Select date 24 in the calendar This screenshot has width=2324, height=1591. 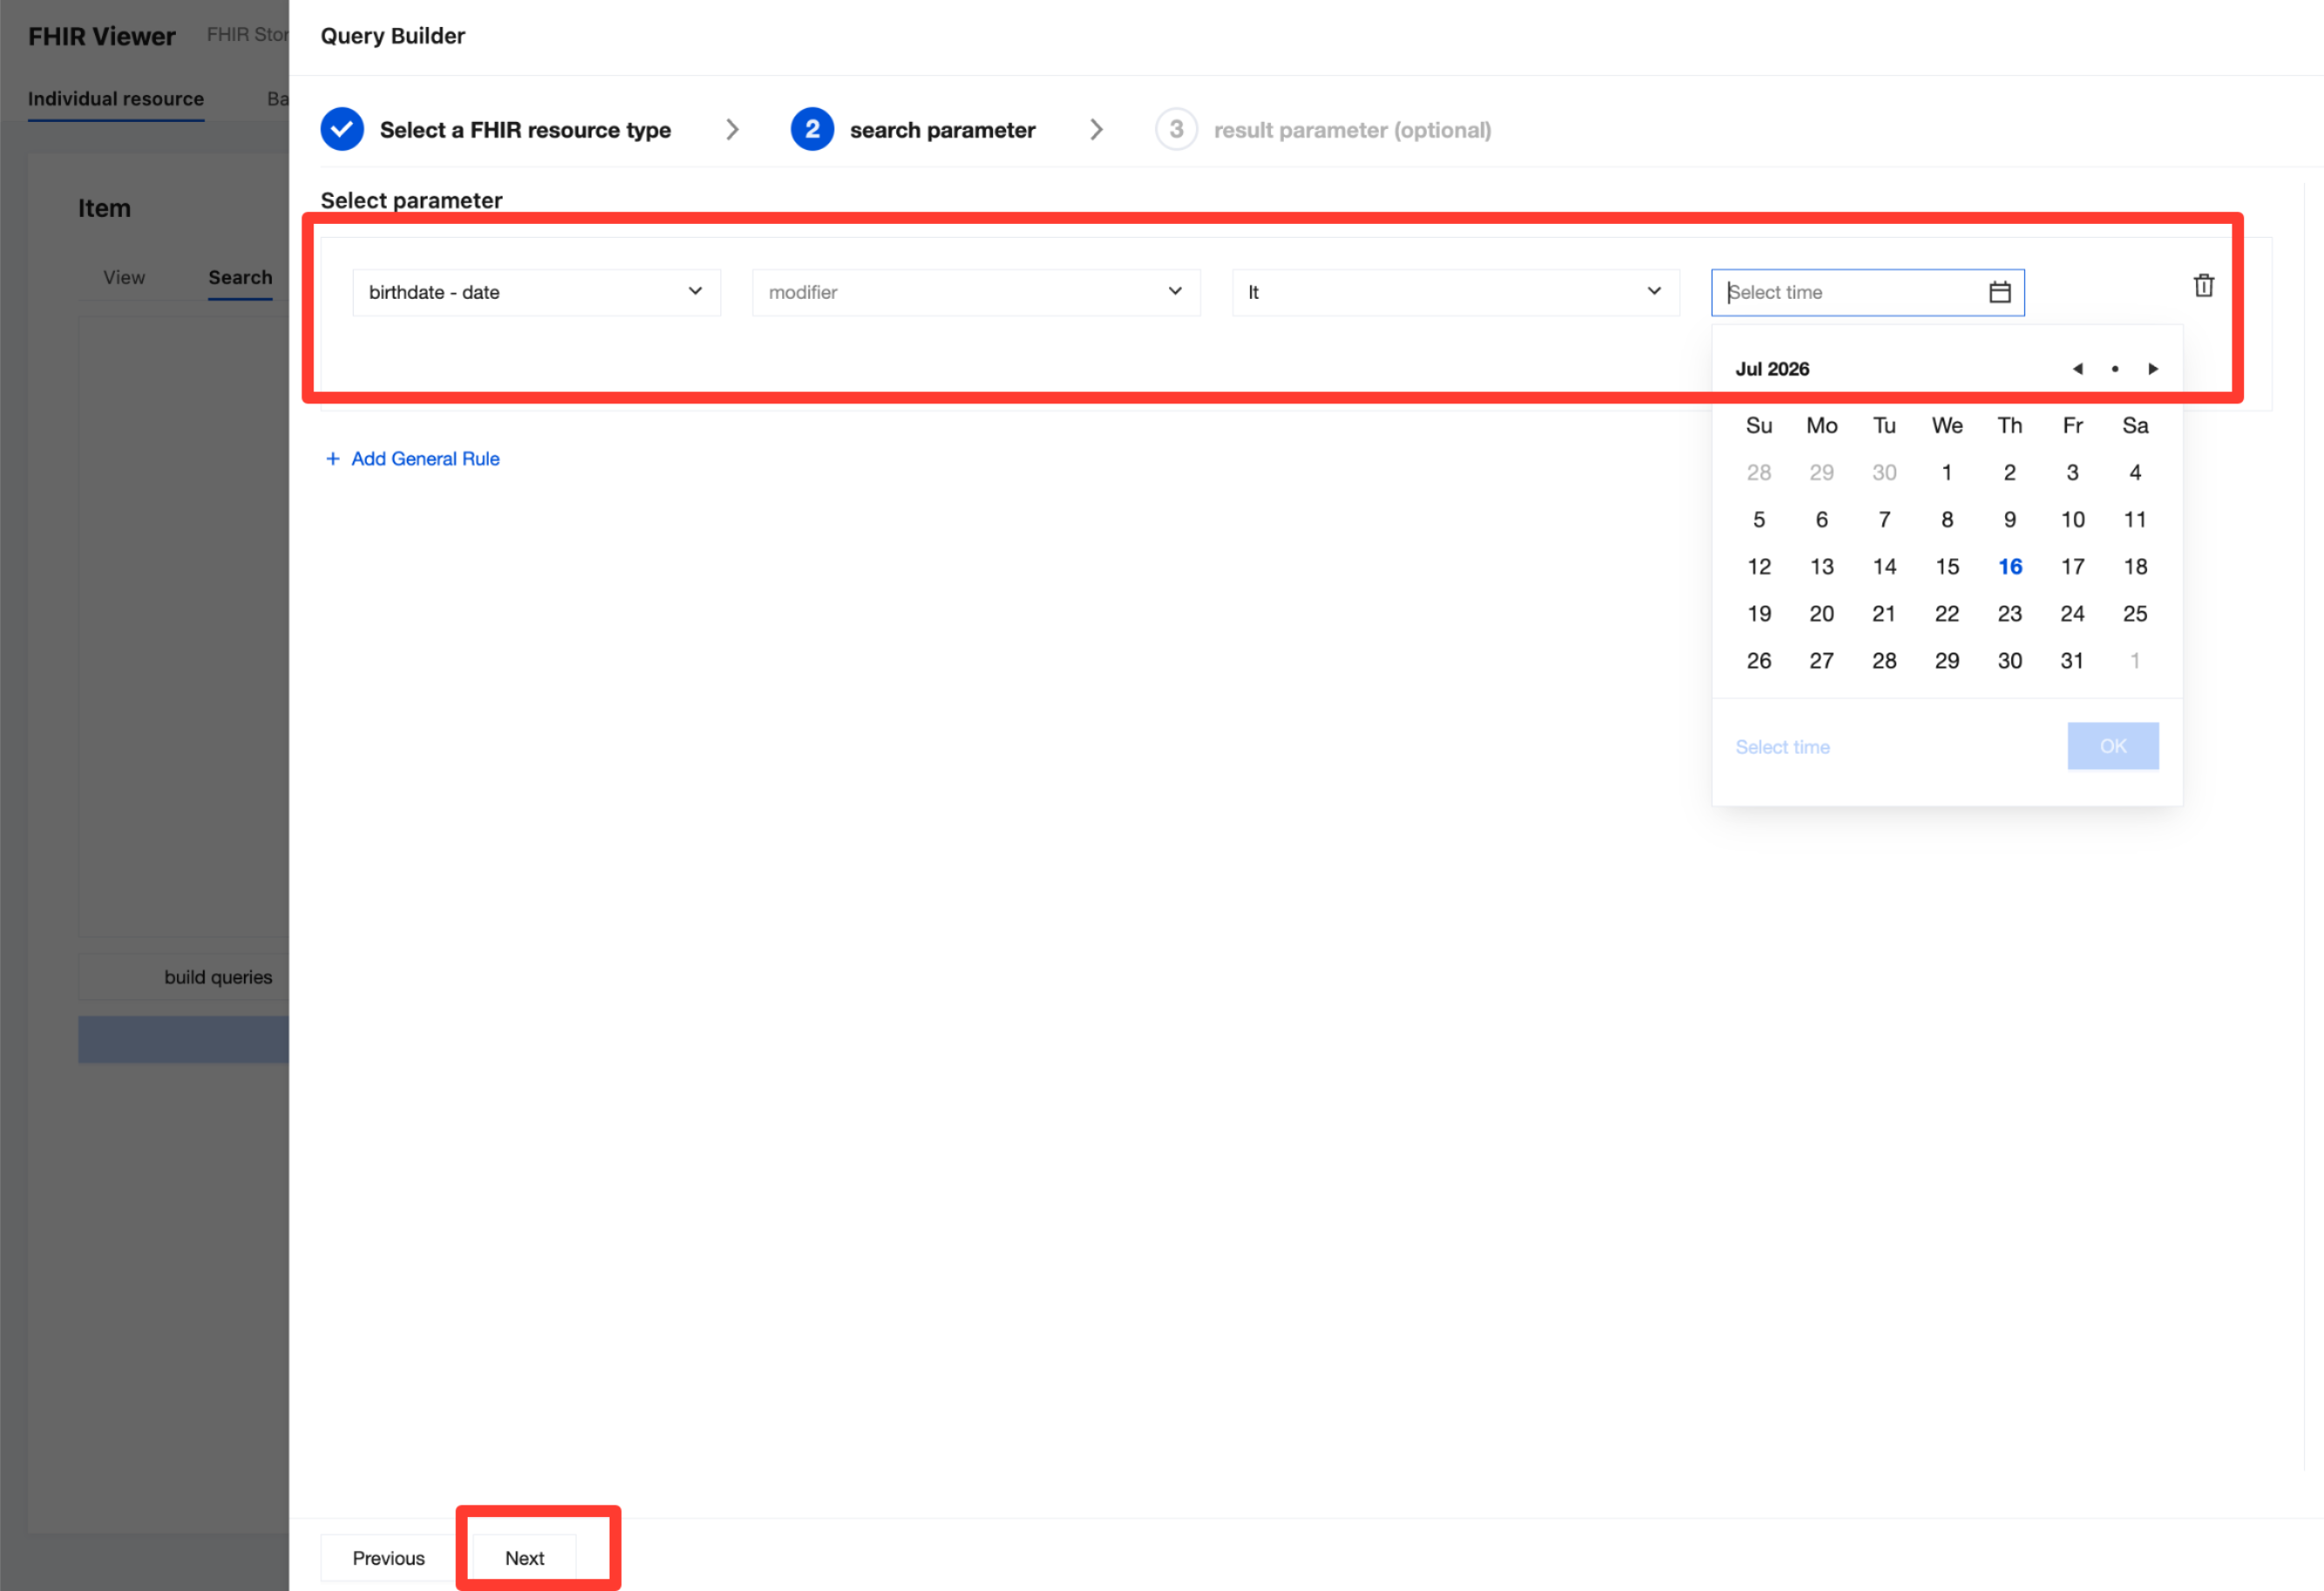coord(2072,614)
